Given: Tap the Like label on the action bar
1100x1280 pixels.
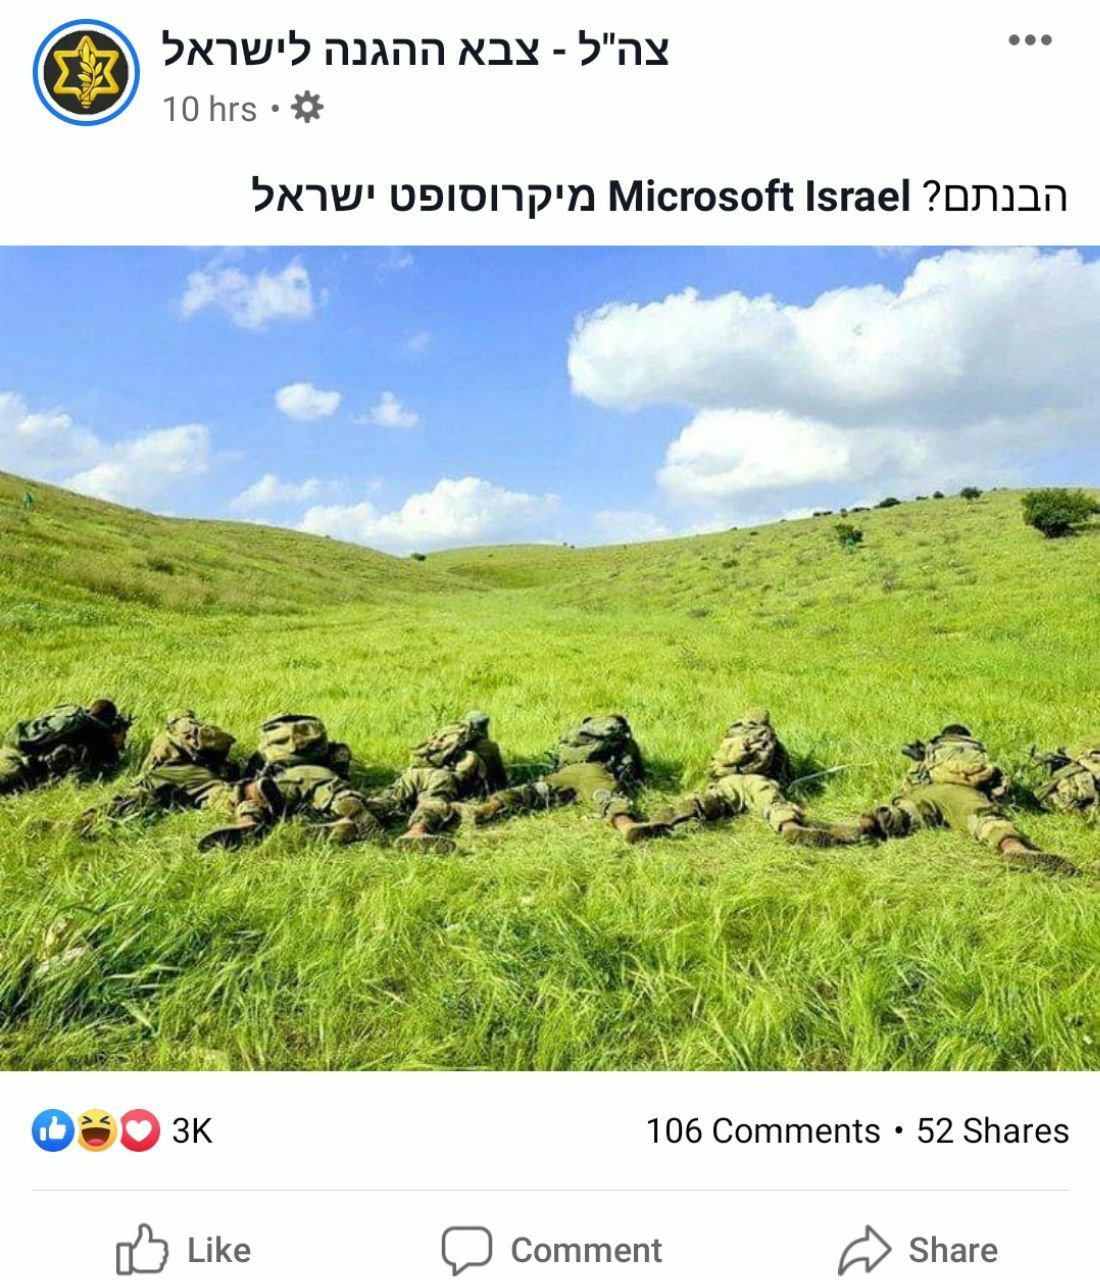Looking at the screenshot, I should (219, 1250).
